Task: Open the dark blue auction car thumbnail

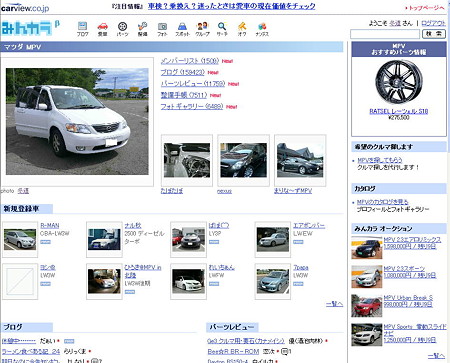Action: (x=367, y=248)
